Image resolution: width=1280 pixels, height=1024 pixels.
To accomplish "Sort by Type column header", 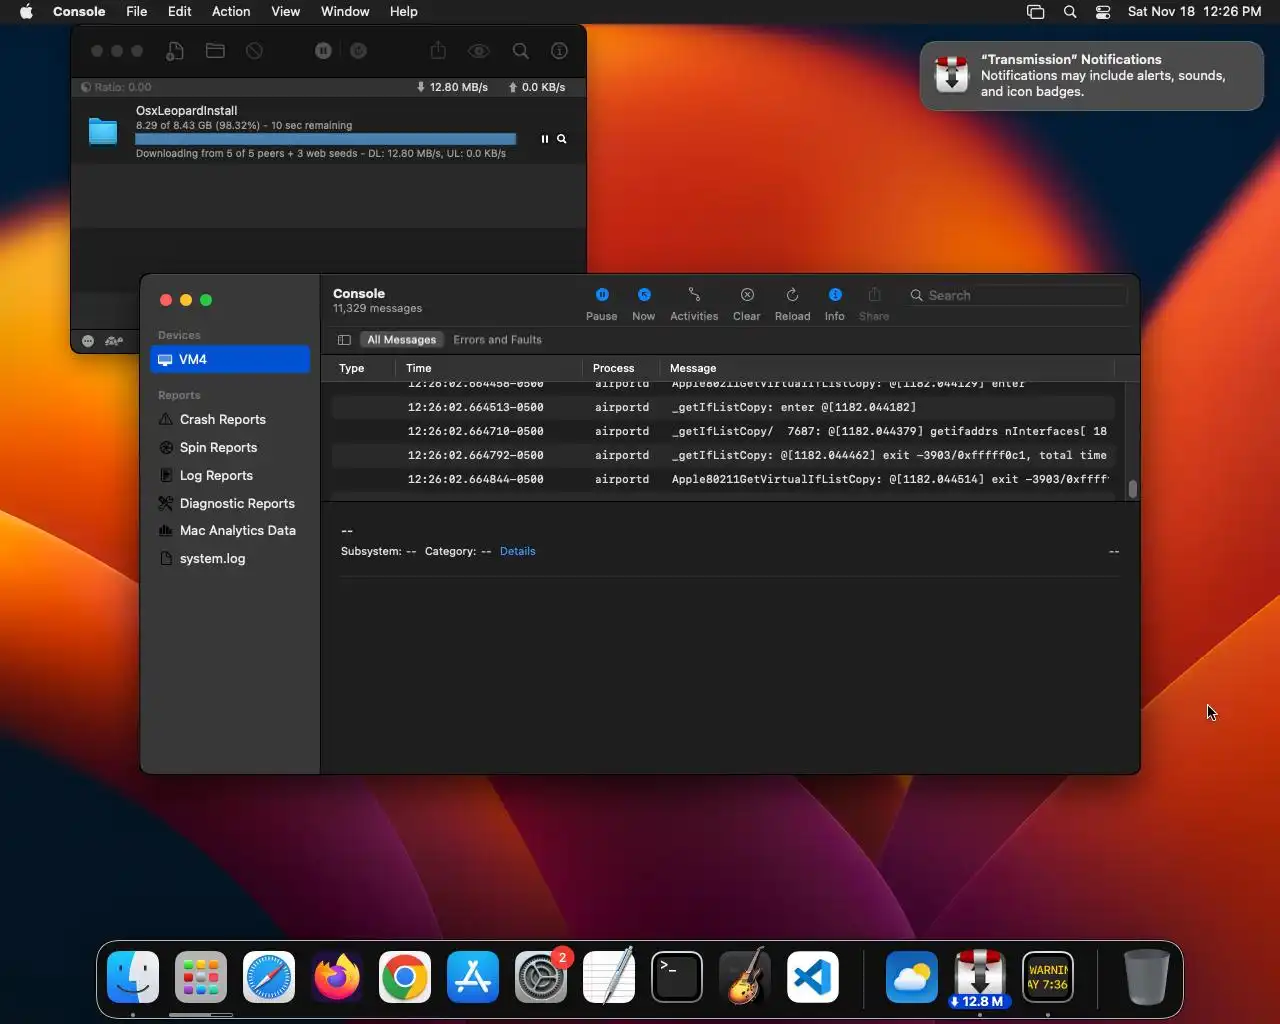I will [x=351, y=368].
